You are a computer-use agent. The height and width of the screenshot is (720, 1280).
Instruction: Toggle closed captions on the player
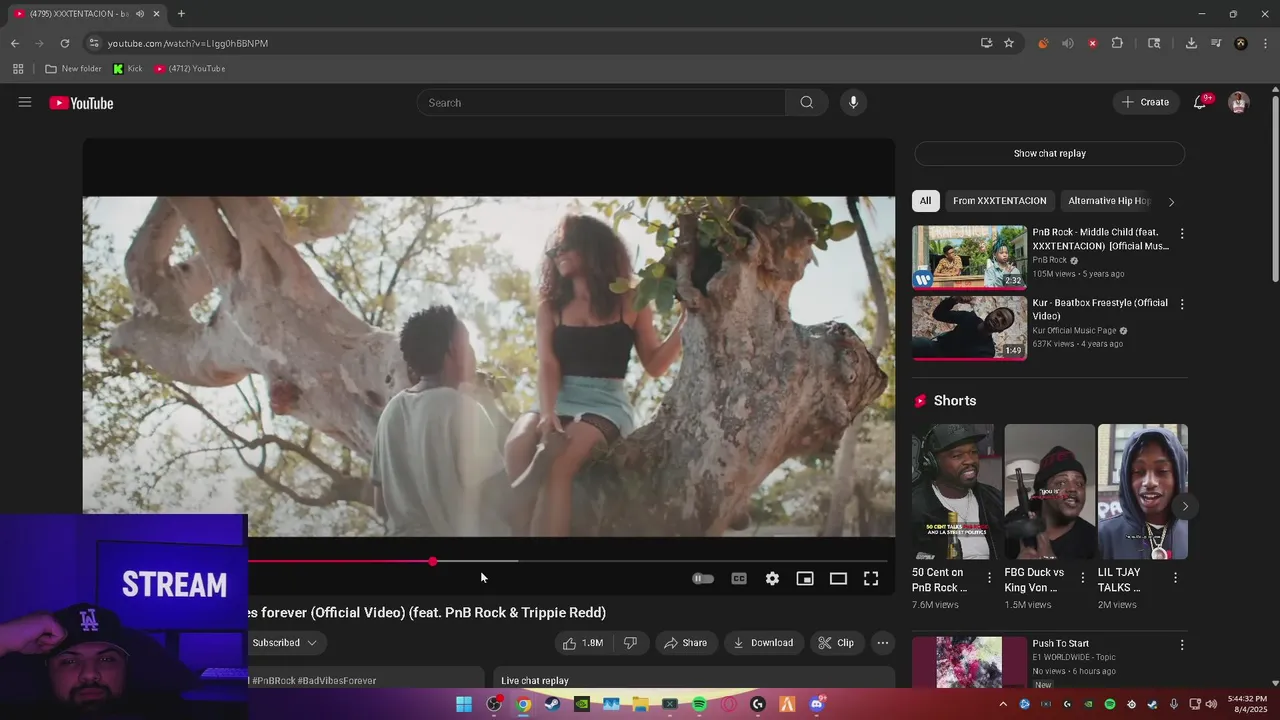click(x=739, y=579)
